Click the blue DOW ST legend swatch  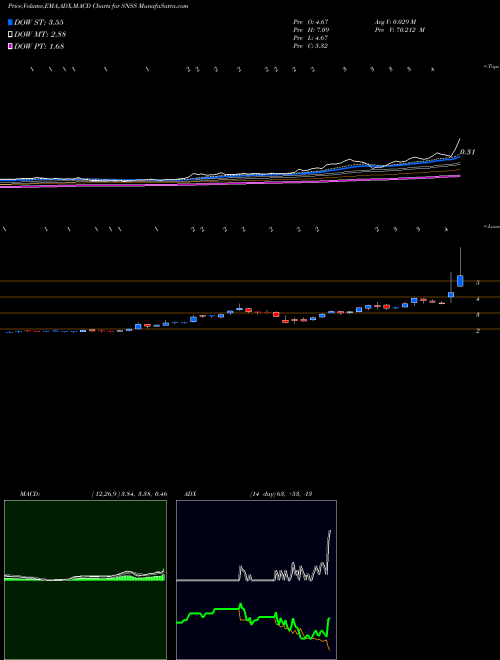pyautogui.click(x=11, y=22)
